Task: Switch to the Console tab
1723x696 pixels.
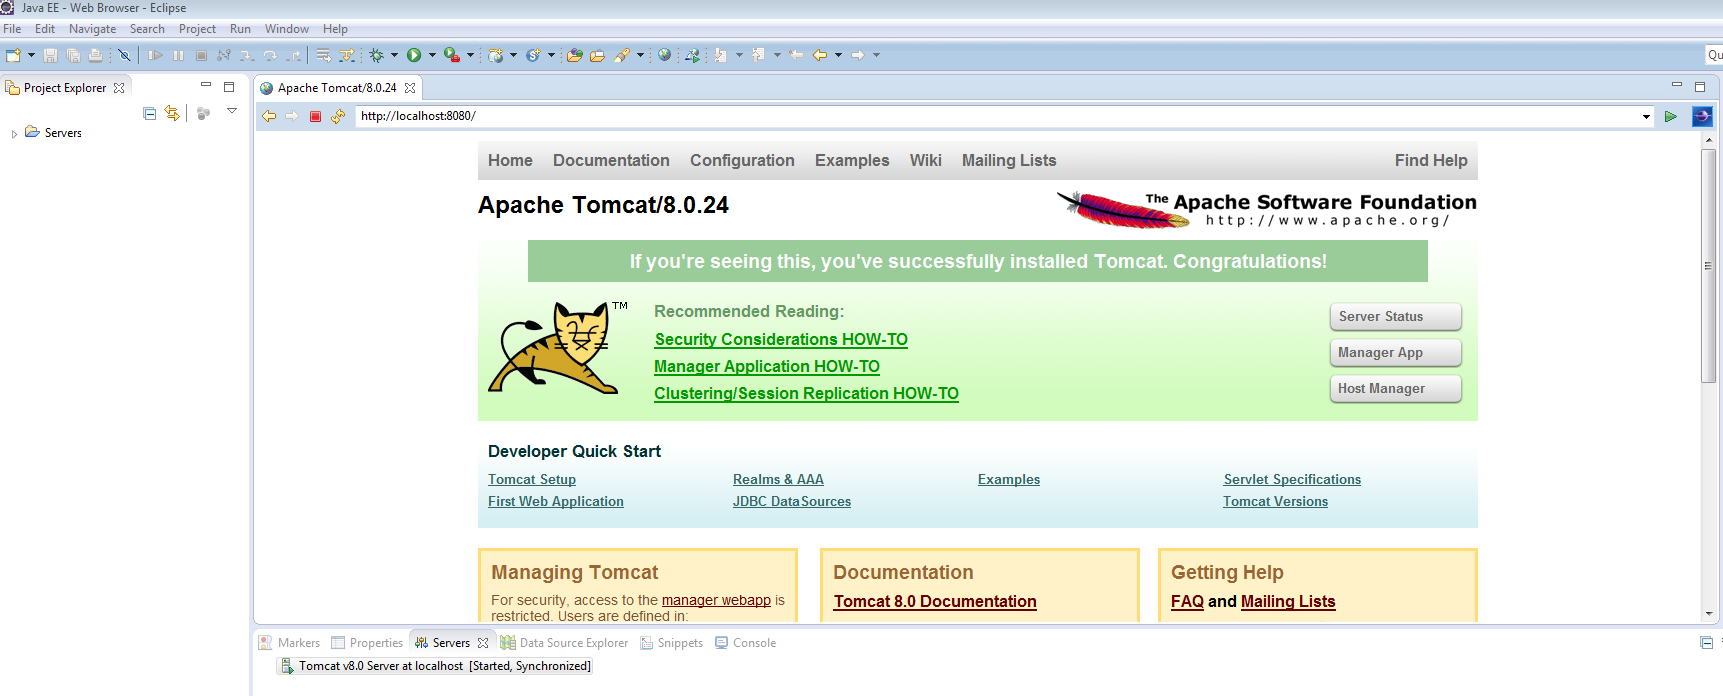Action: click(x=745, y=643)
